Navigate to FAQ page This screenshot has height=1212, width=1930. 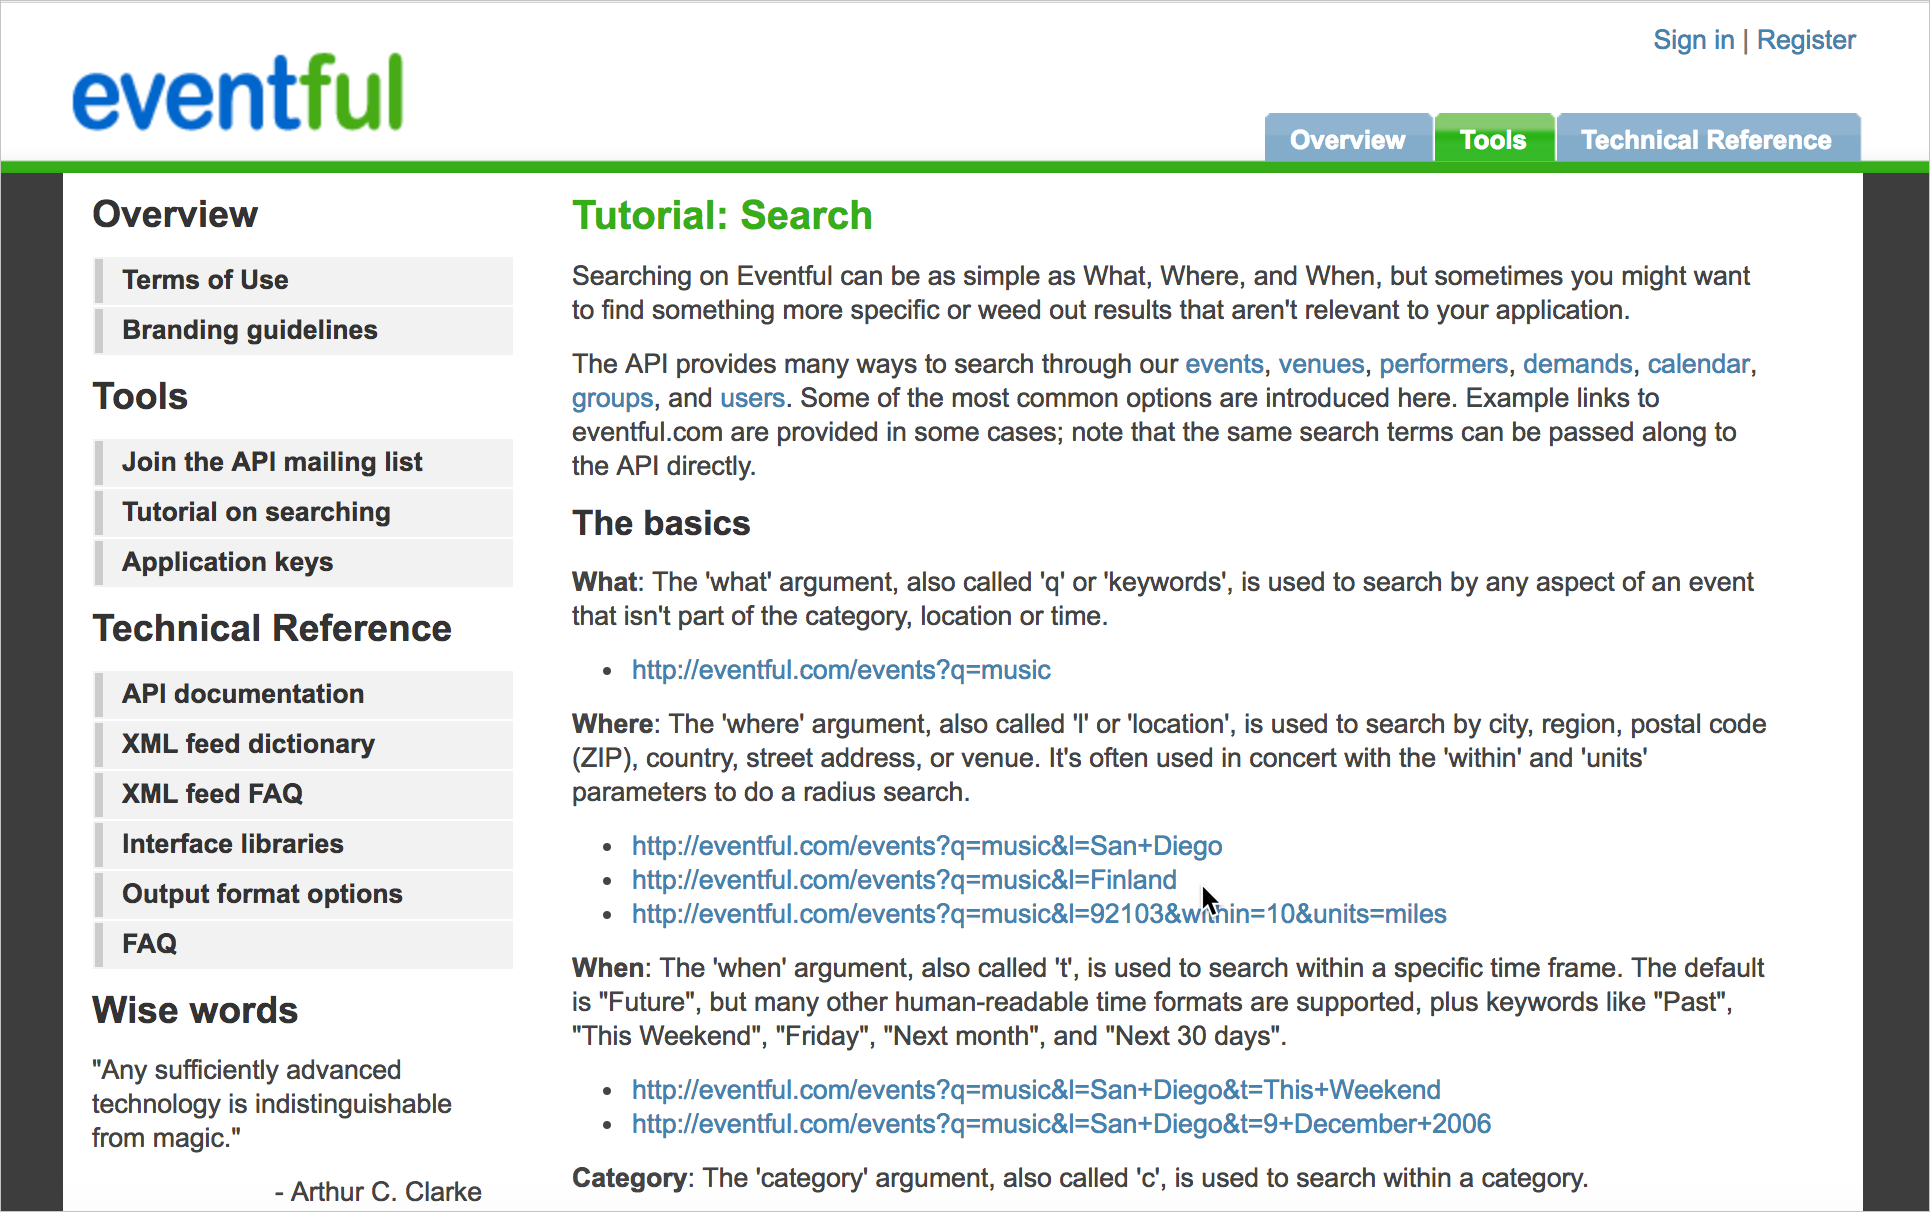click(149, 943)
